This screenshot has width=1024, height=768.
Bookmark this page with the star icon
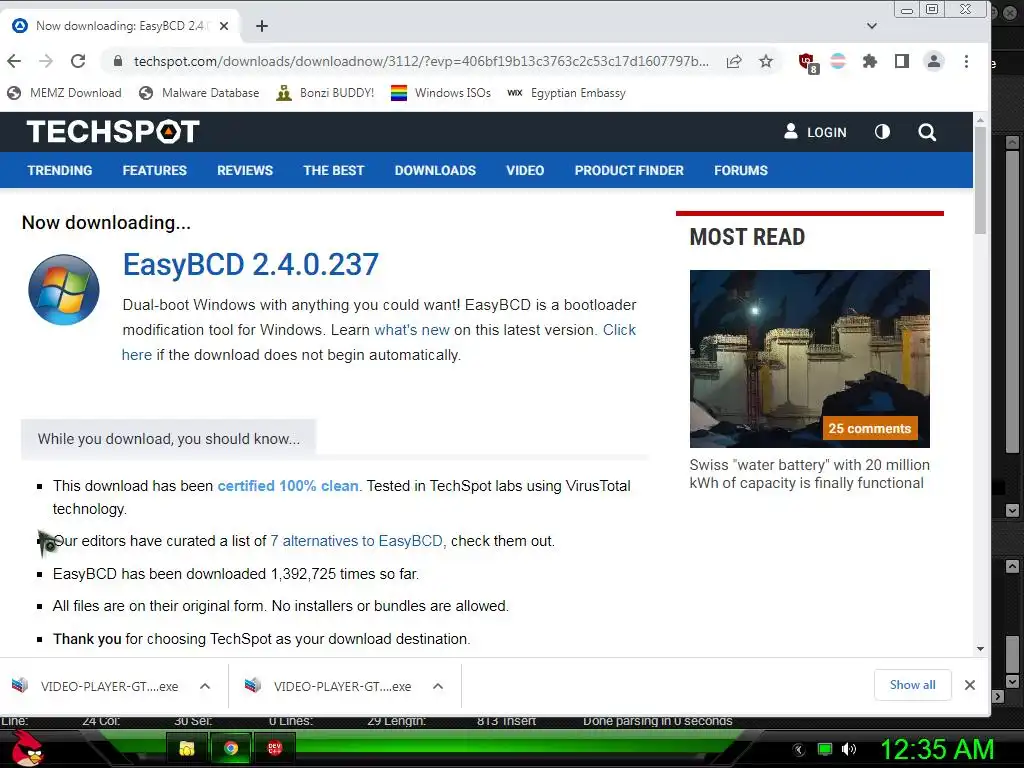coord(766,61)
